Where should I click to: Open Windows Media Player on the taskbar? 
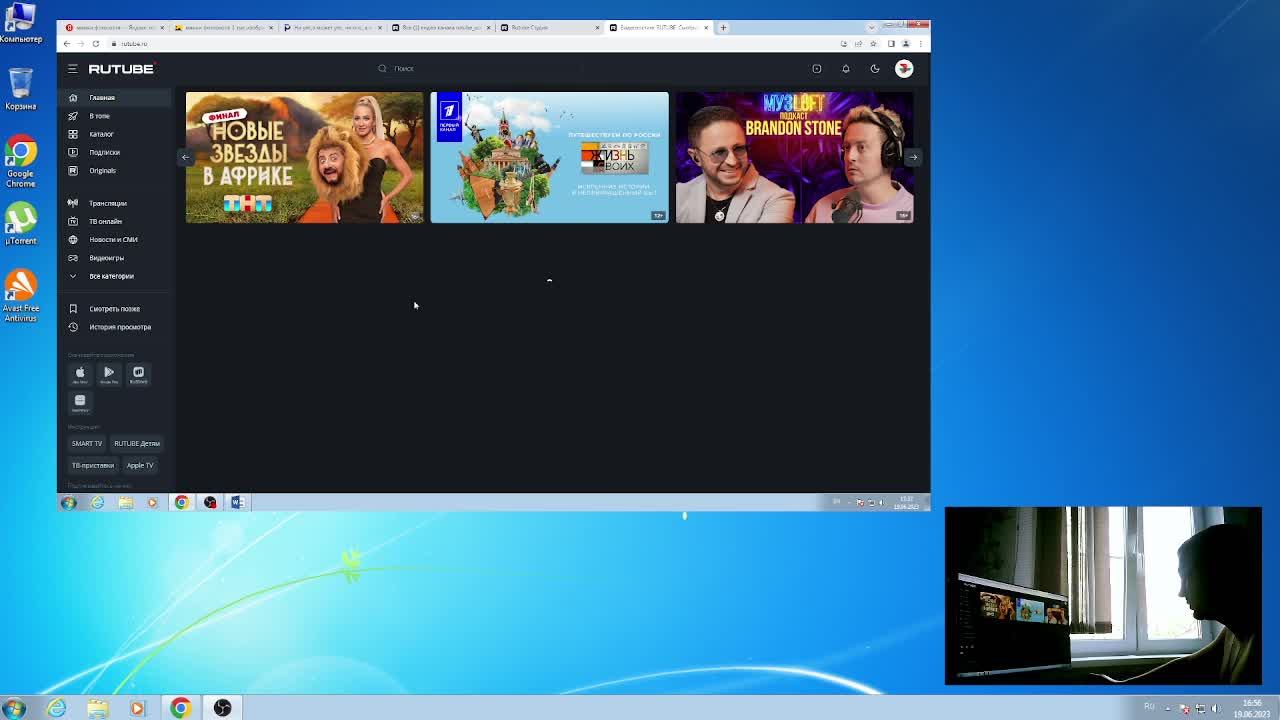[138, 708]
